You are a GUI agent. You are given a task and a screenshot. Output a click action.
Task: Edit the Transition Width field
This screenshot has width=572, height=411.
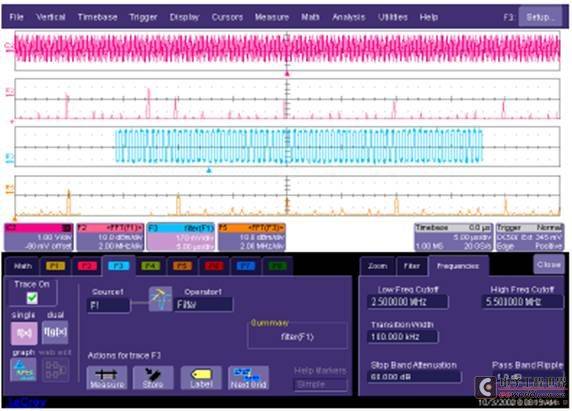[x=403, y=337]
